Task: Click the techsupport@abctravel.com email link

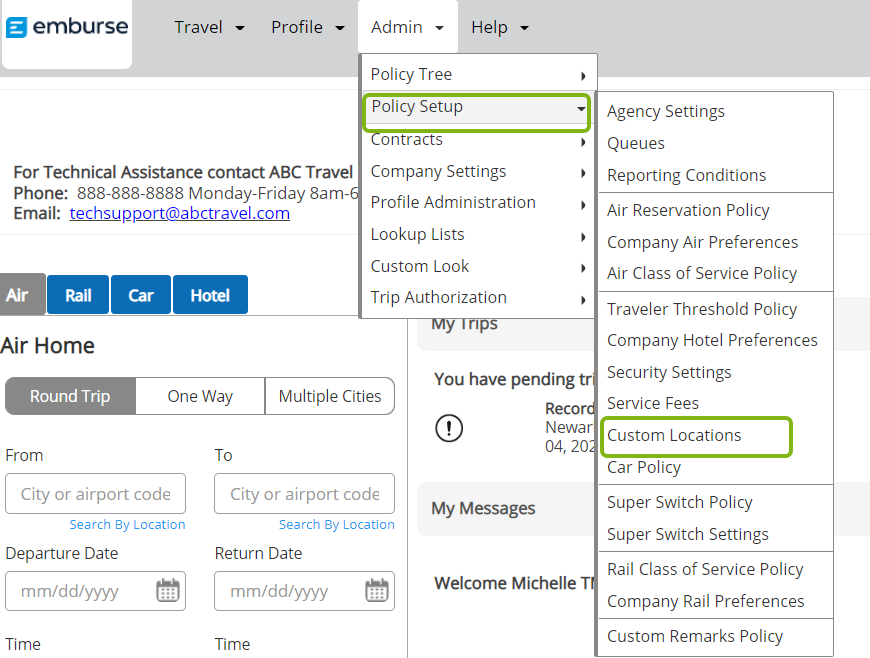Action: (179, 214)
